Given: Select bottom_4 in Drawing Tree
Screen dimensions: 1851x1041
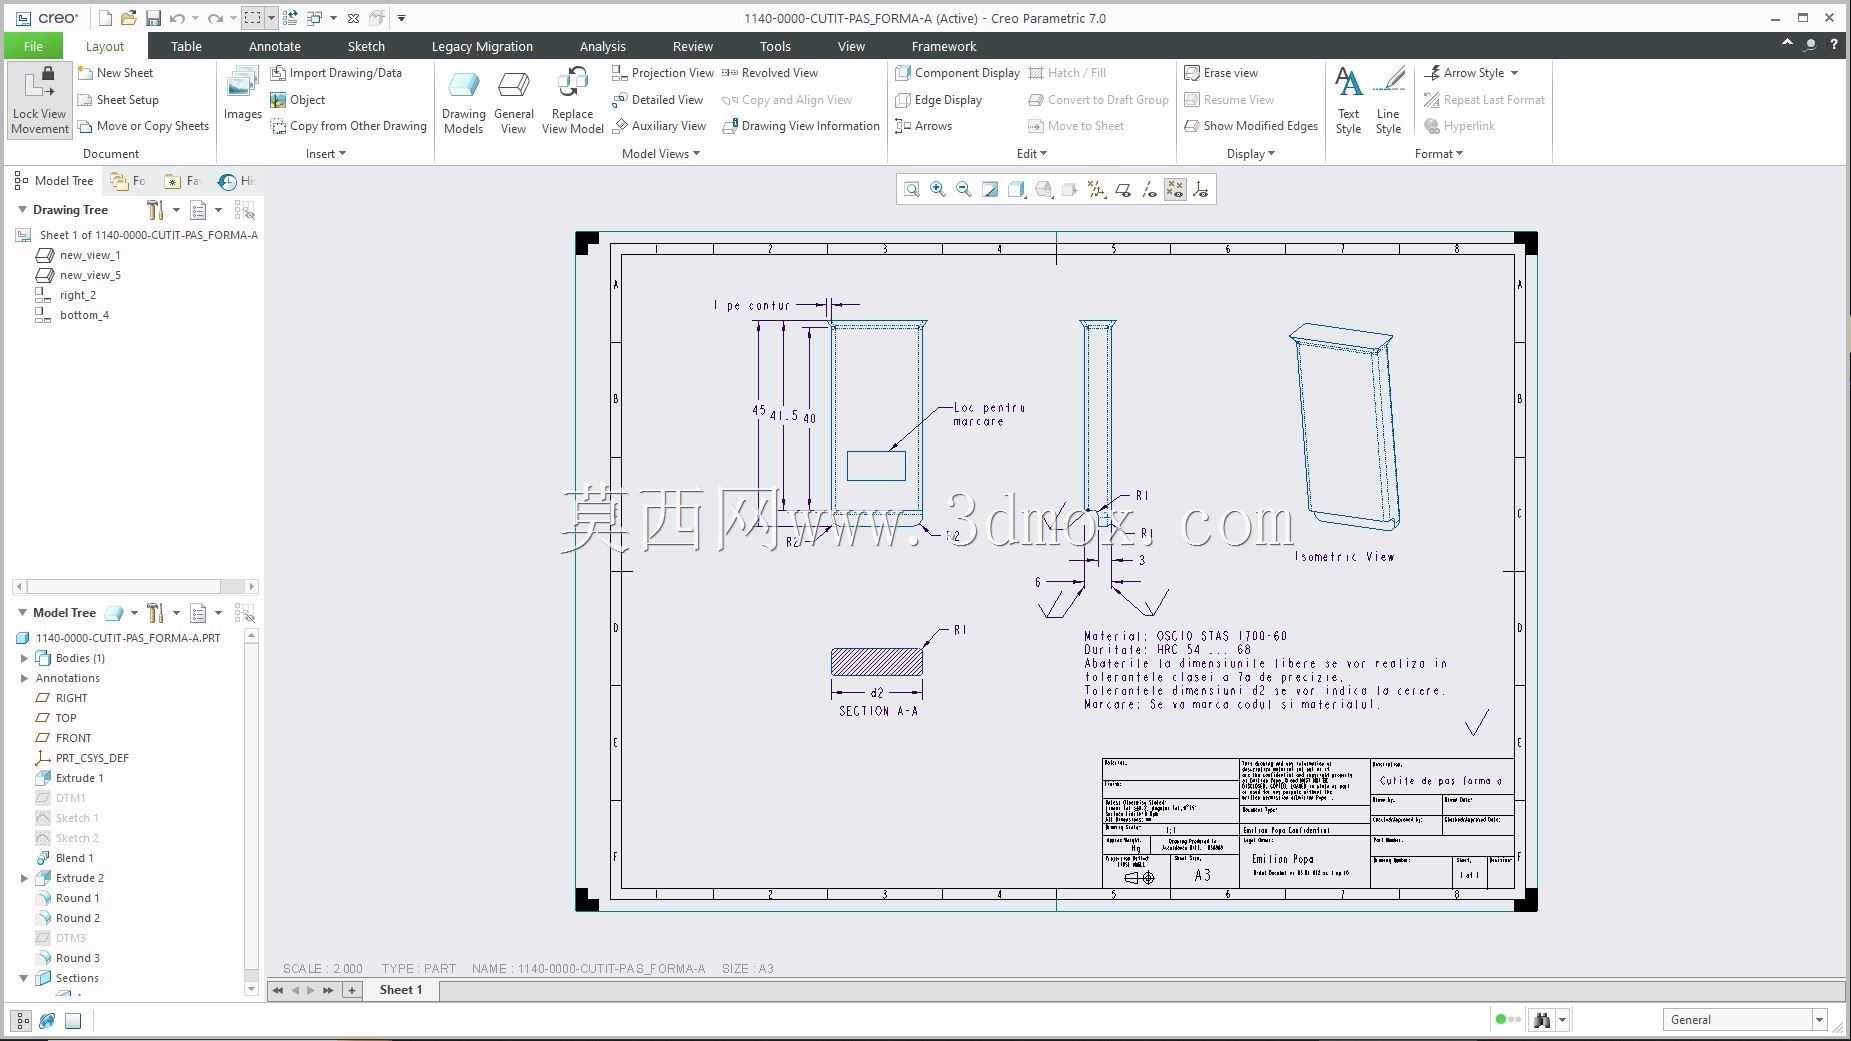Looking at the screenshot, I should pos(84,315).
